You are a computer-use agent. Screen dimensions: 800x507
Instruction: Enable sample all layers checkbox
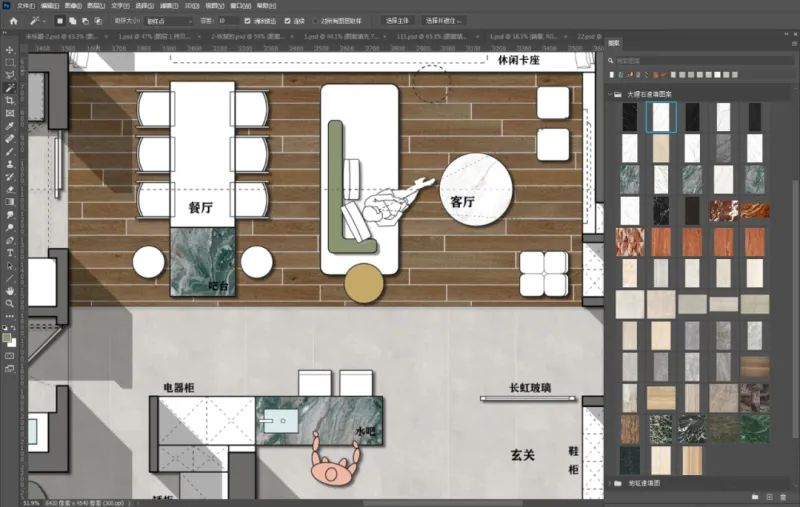click(x=315, y=20)
